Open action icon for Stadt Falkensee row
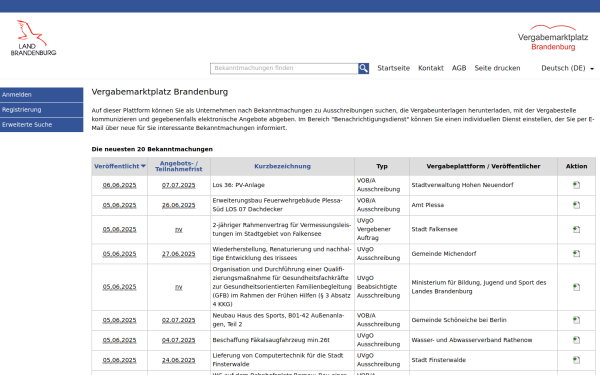 coord(576,230)
